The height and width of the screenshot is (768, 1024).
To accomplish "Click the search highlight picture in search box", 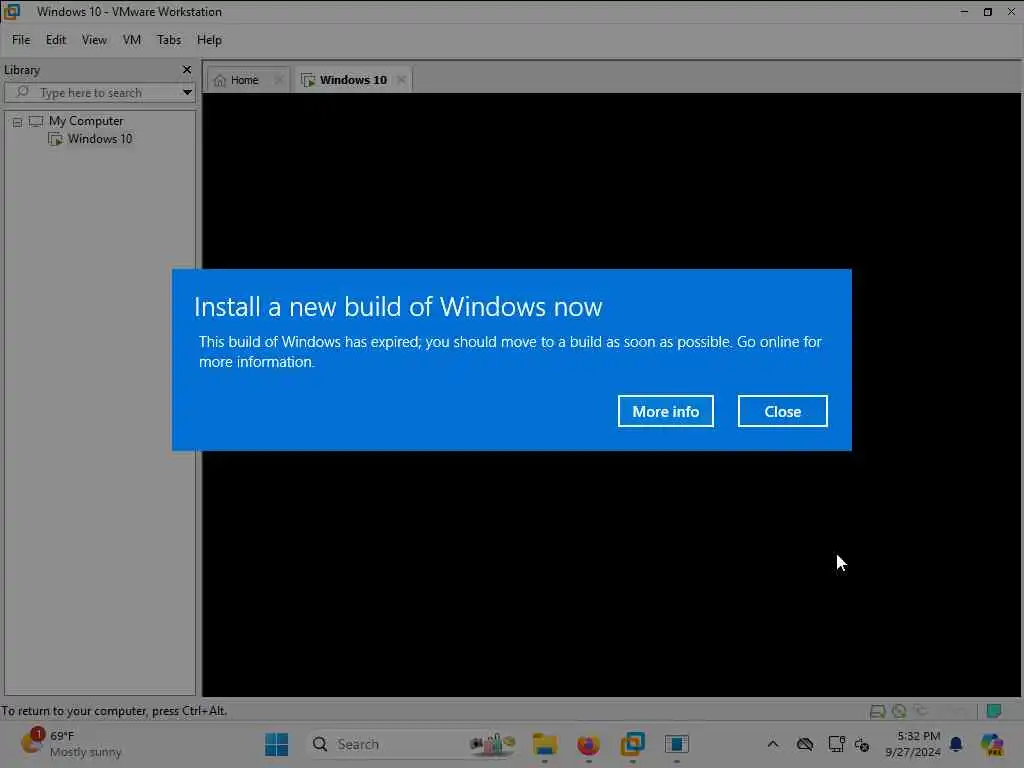I will (493, 744).
